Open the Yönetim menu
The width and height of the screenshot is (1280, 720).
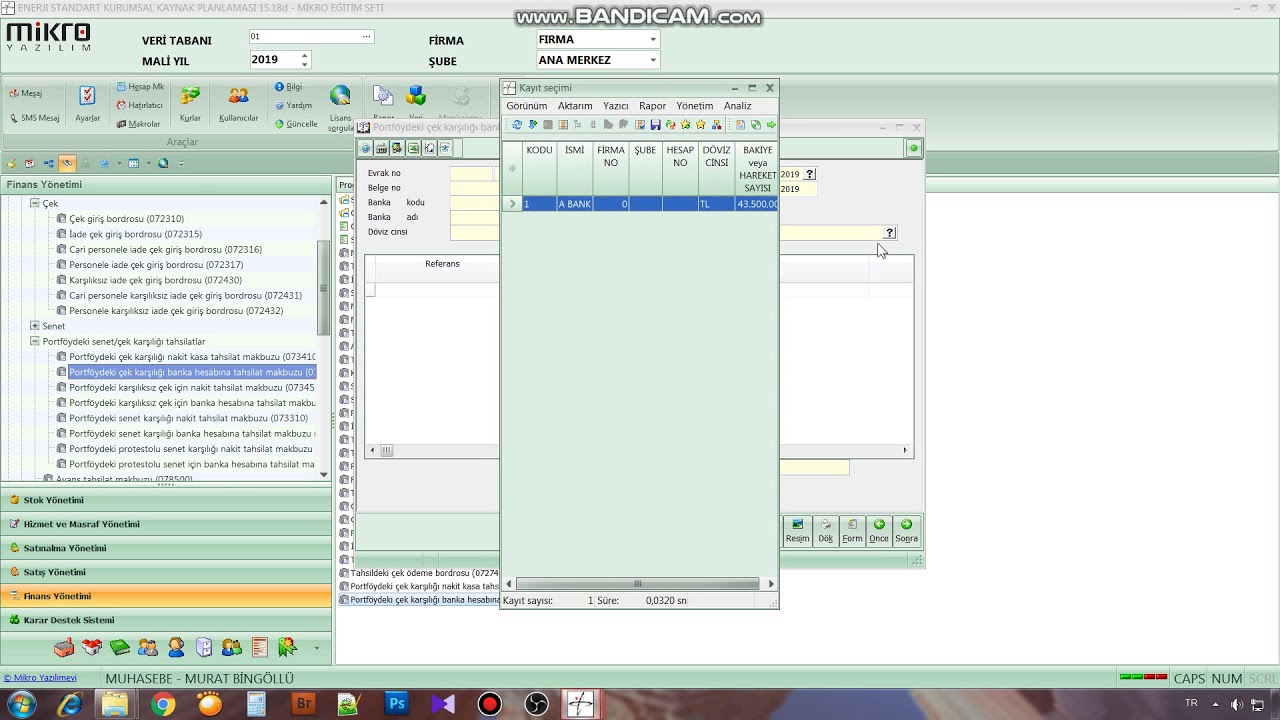click(x=694, y=106)
